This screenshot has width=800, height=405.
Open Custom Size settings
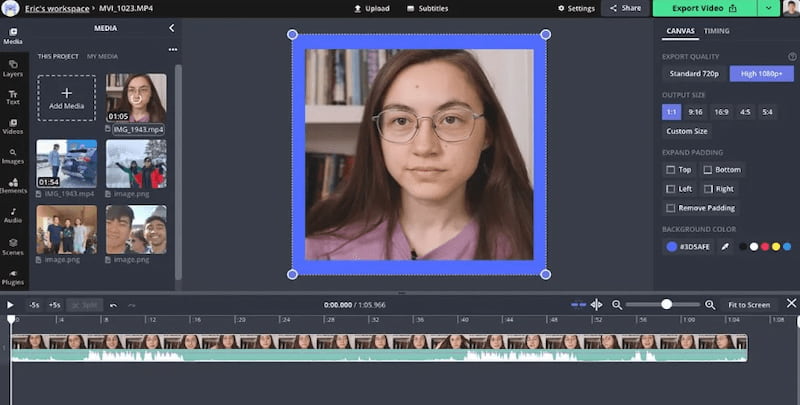click(x=687, y=131)
